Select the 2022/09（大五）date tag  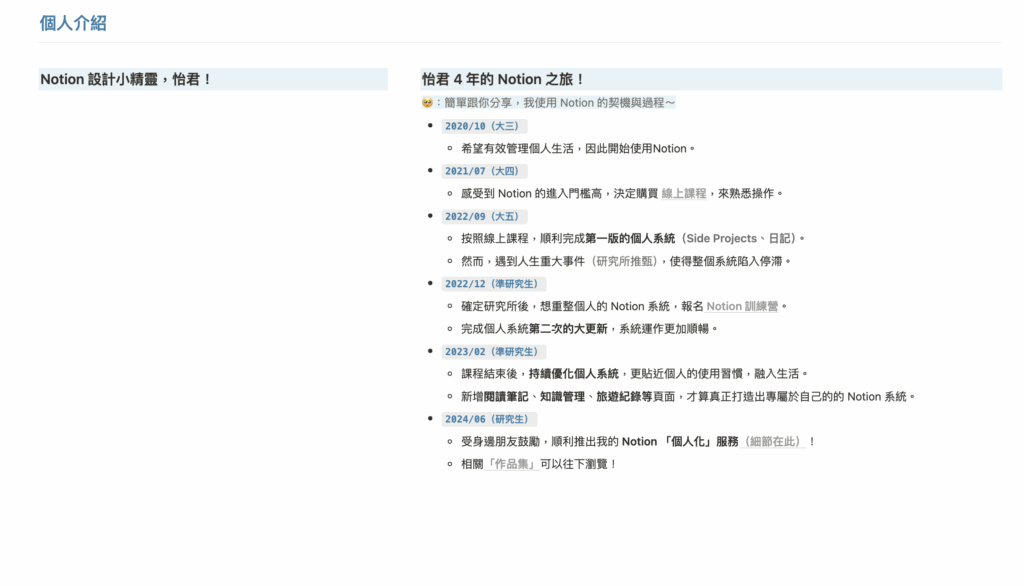[x=482, y=216]
